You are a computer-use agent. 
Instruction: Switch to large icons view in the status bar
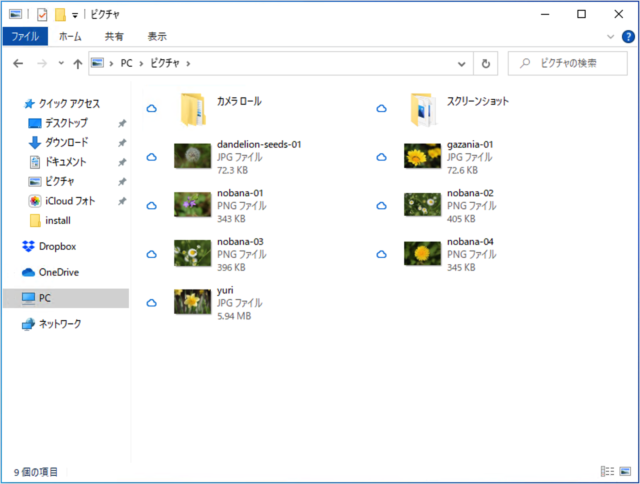(625, 471)
